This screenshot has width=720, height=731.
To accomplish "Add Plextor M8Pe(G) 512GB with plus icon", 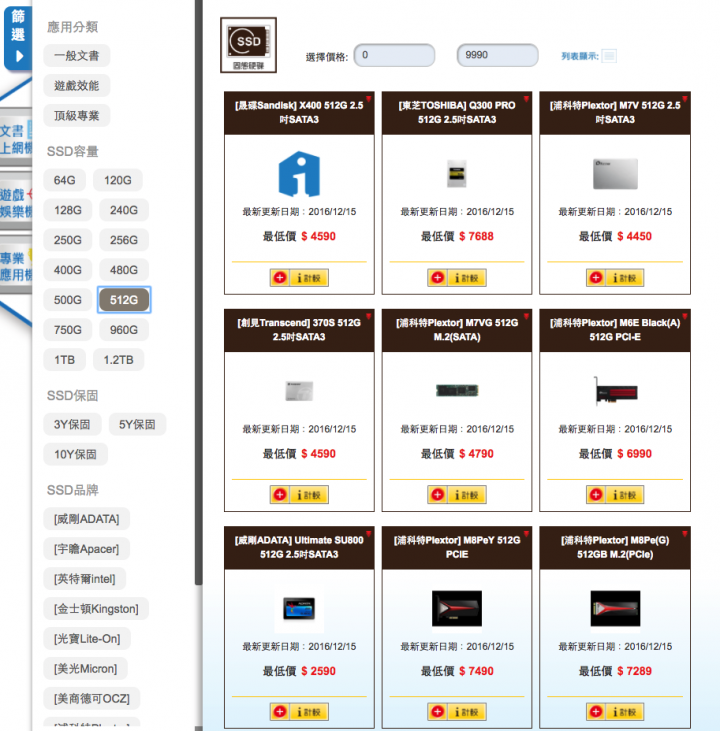I will coord(596,712).
